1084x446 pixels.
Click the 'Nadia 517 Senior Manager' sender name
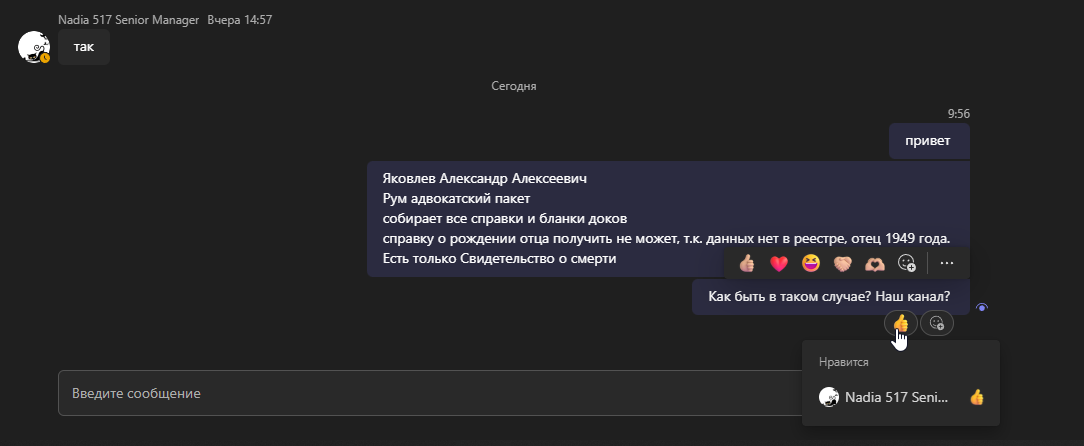point(127,20)
